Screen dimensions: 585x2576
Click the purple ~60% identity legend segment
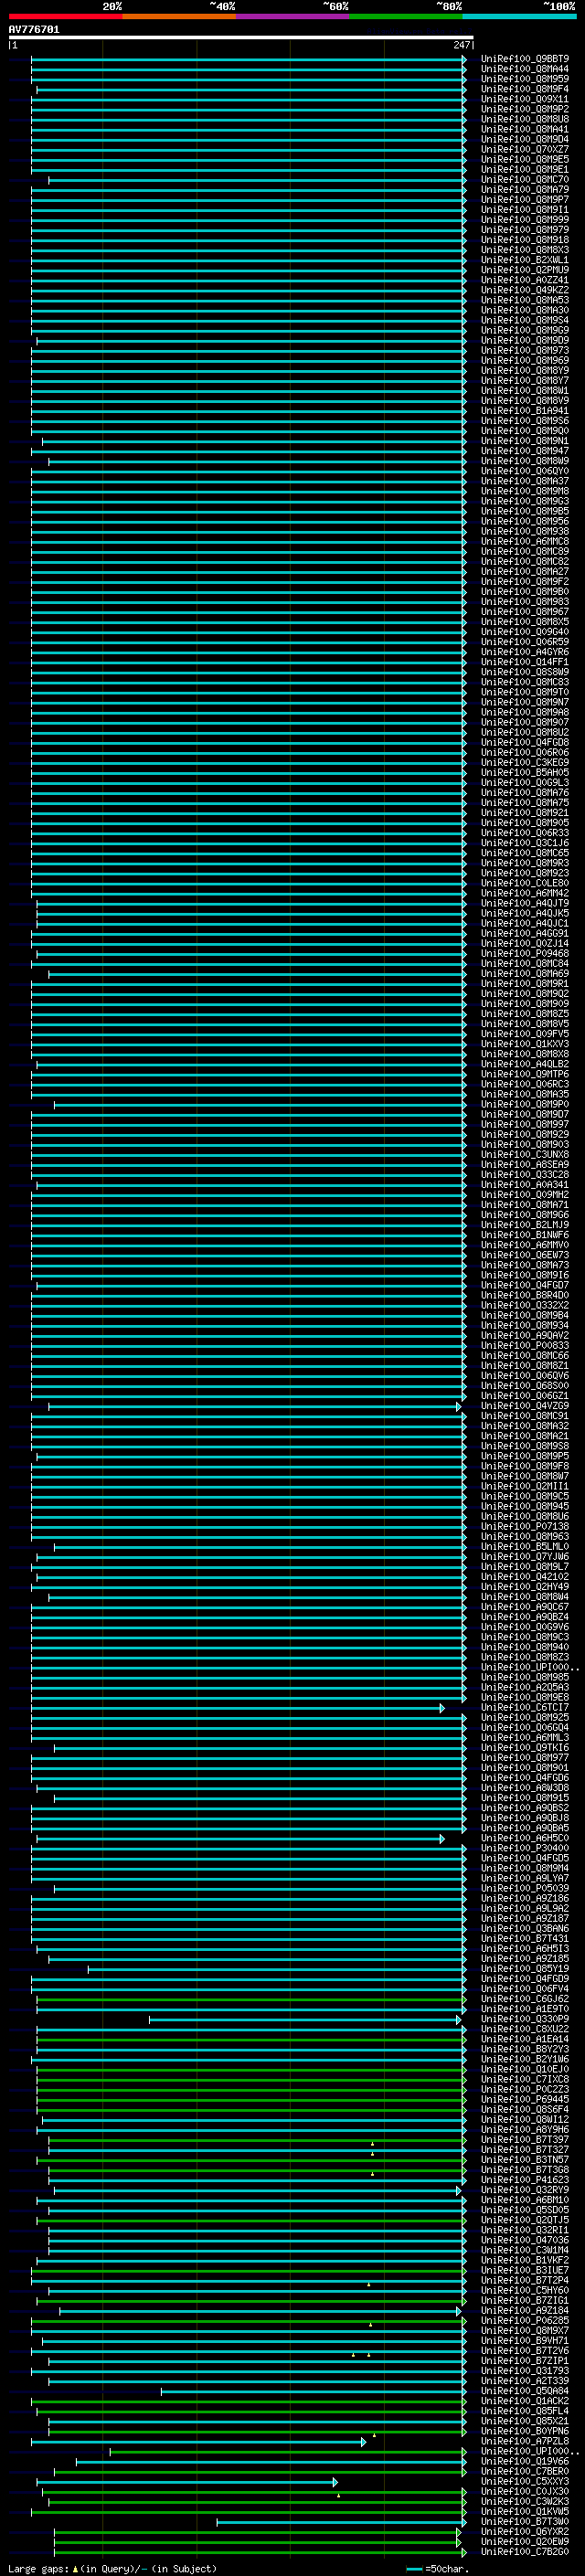[x=293, y=16]
